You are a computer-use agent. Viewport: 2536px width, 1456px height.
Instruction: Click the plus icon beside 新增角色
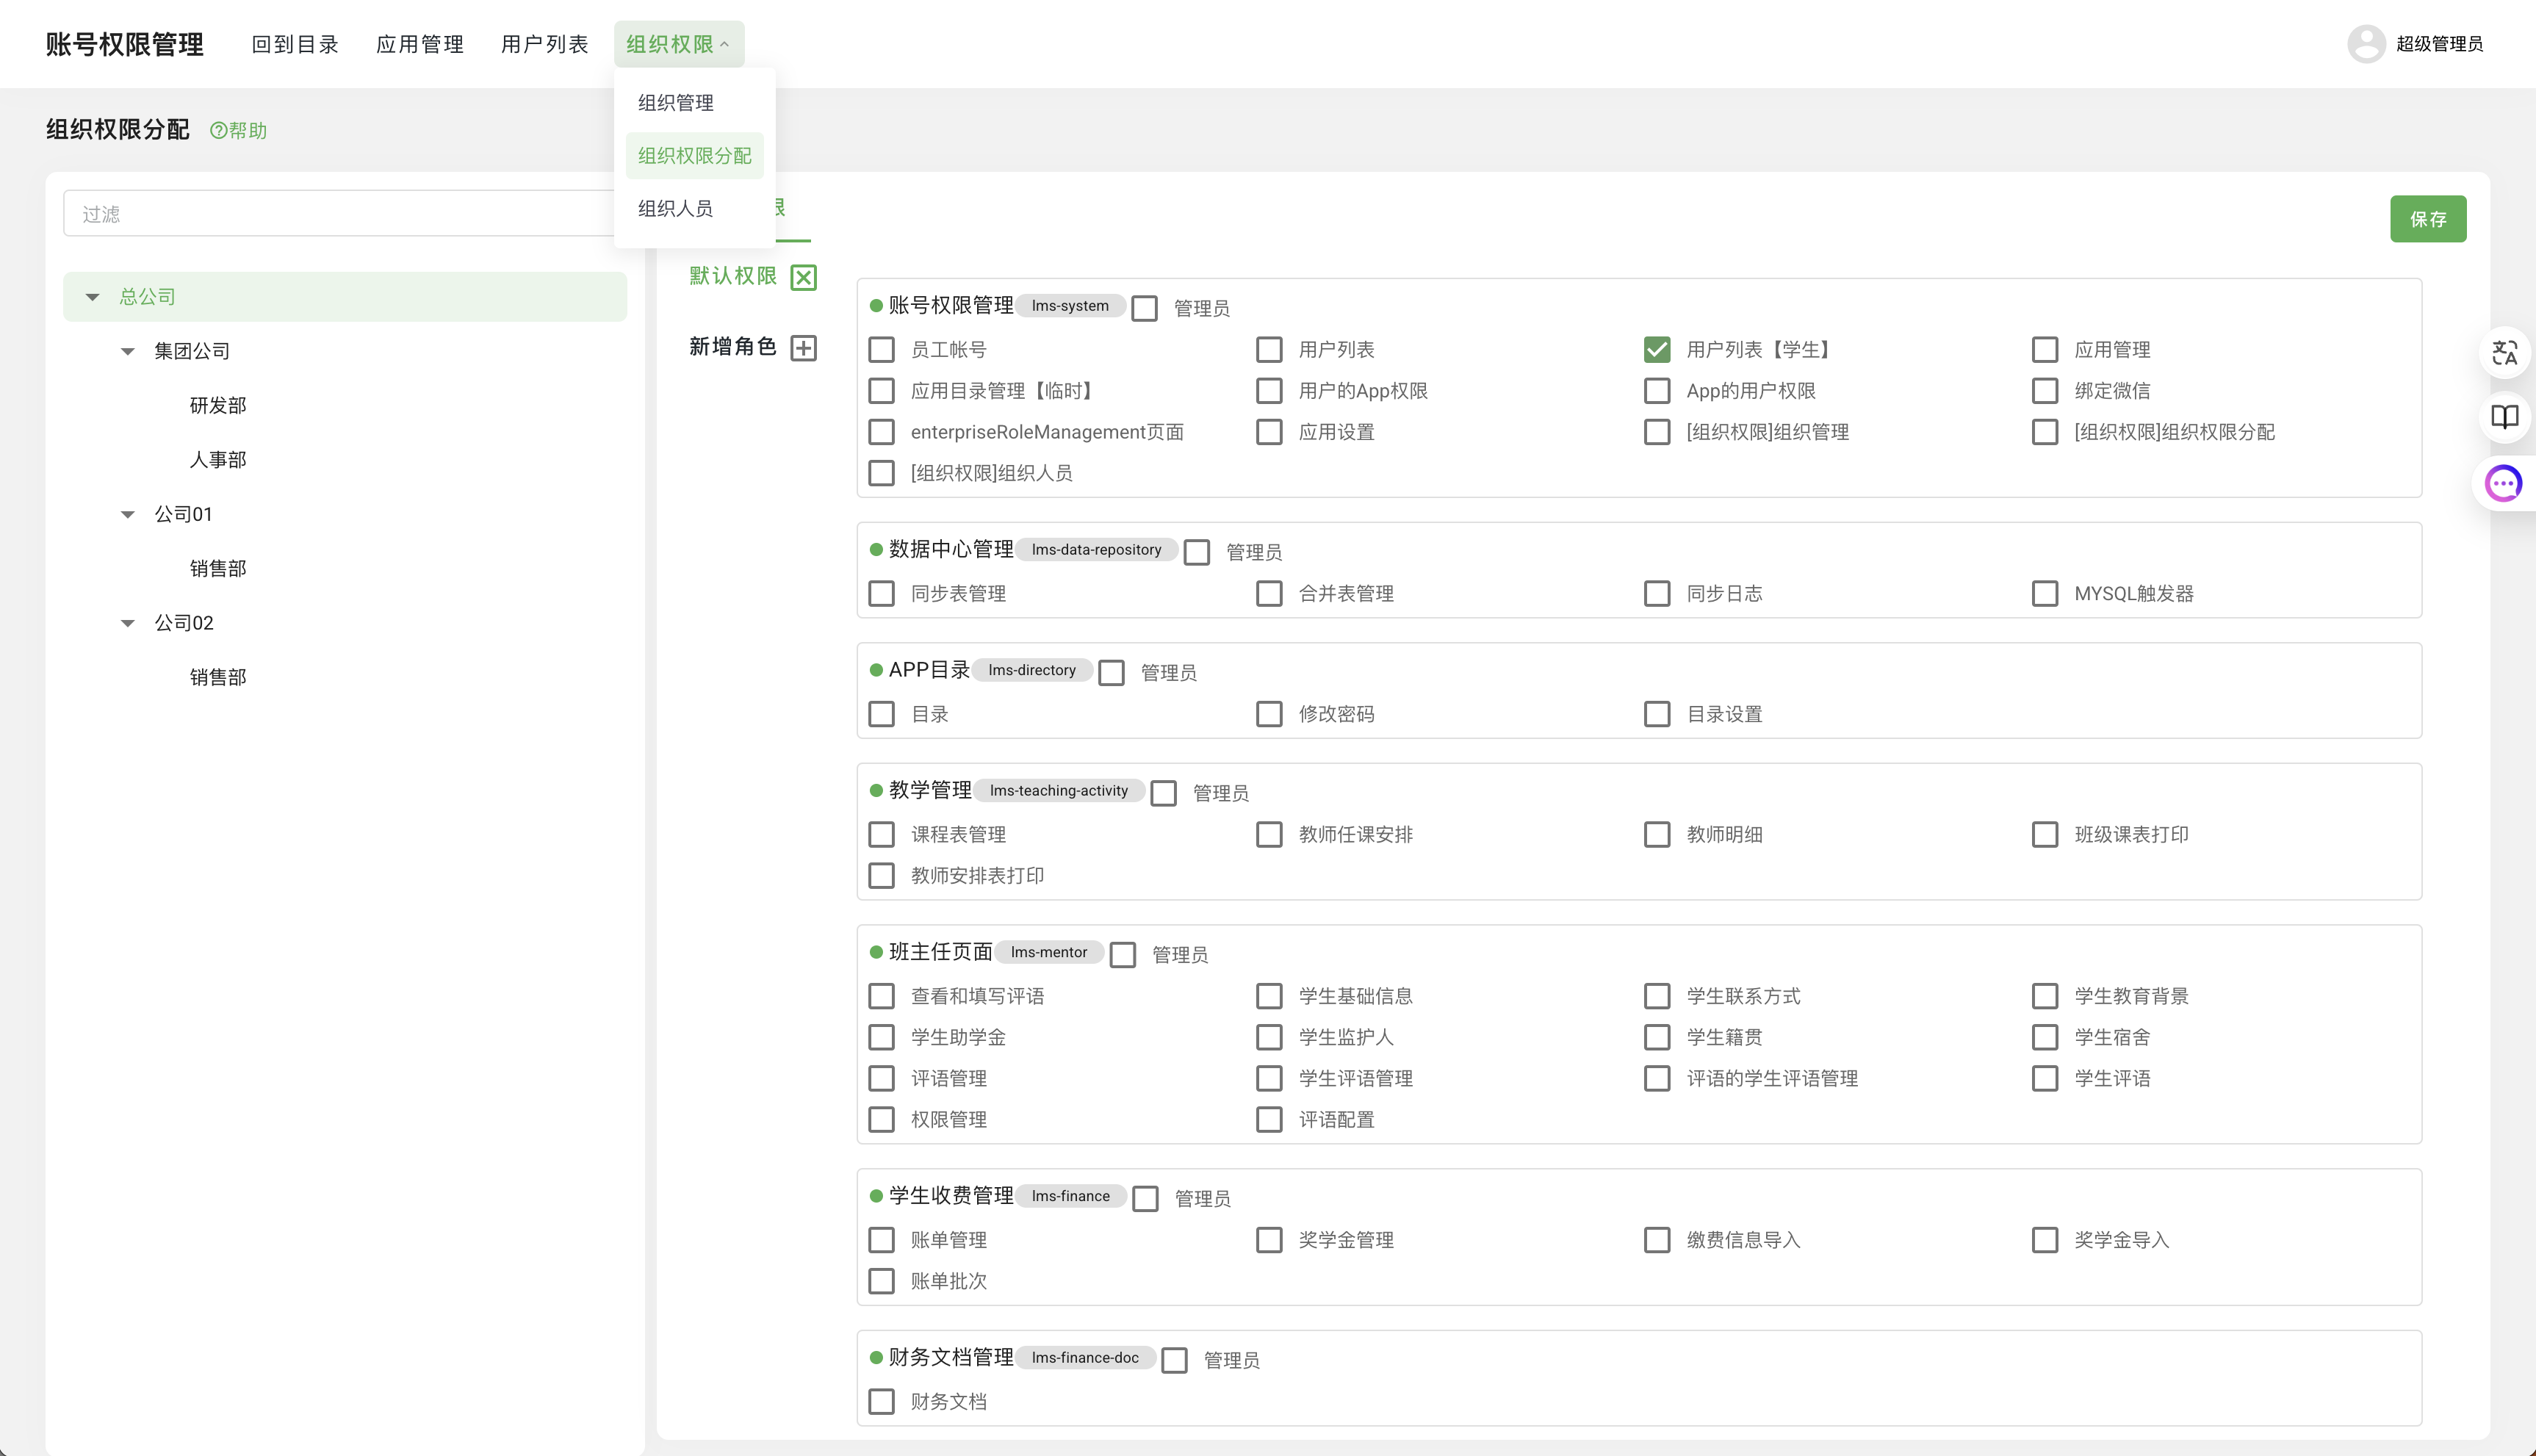tap(803, 348)
